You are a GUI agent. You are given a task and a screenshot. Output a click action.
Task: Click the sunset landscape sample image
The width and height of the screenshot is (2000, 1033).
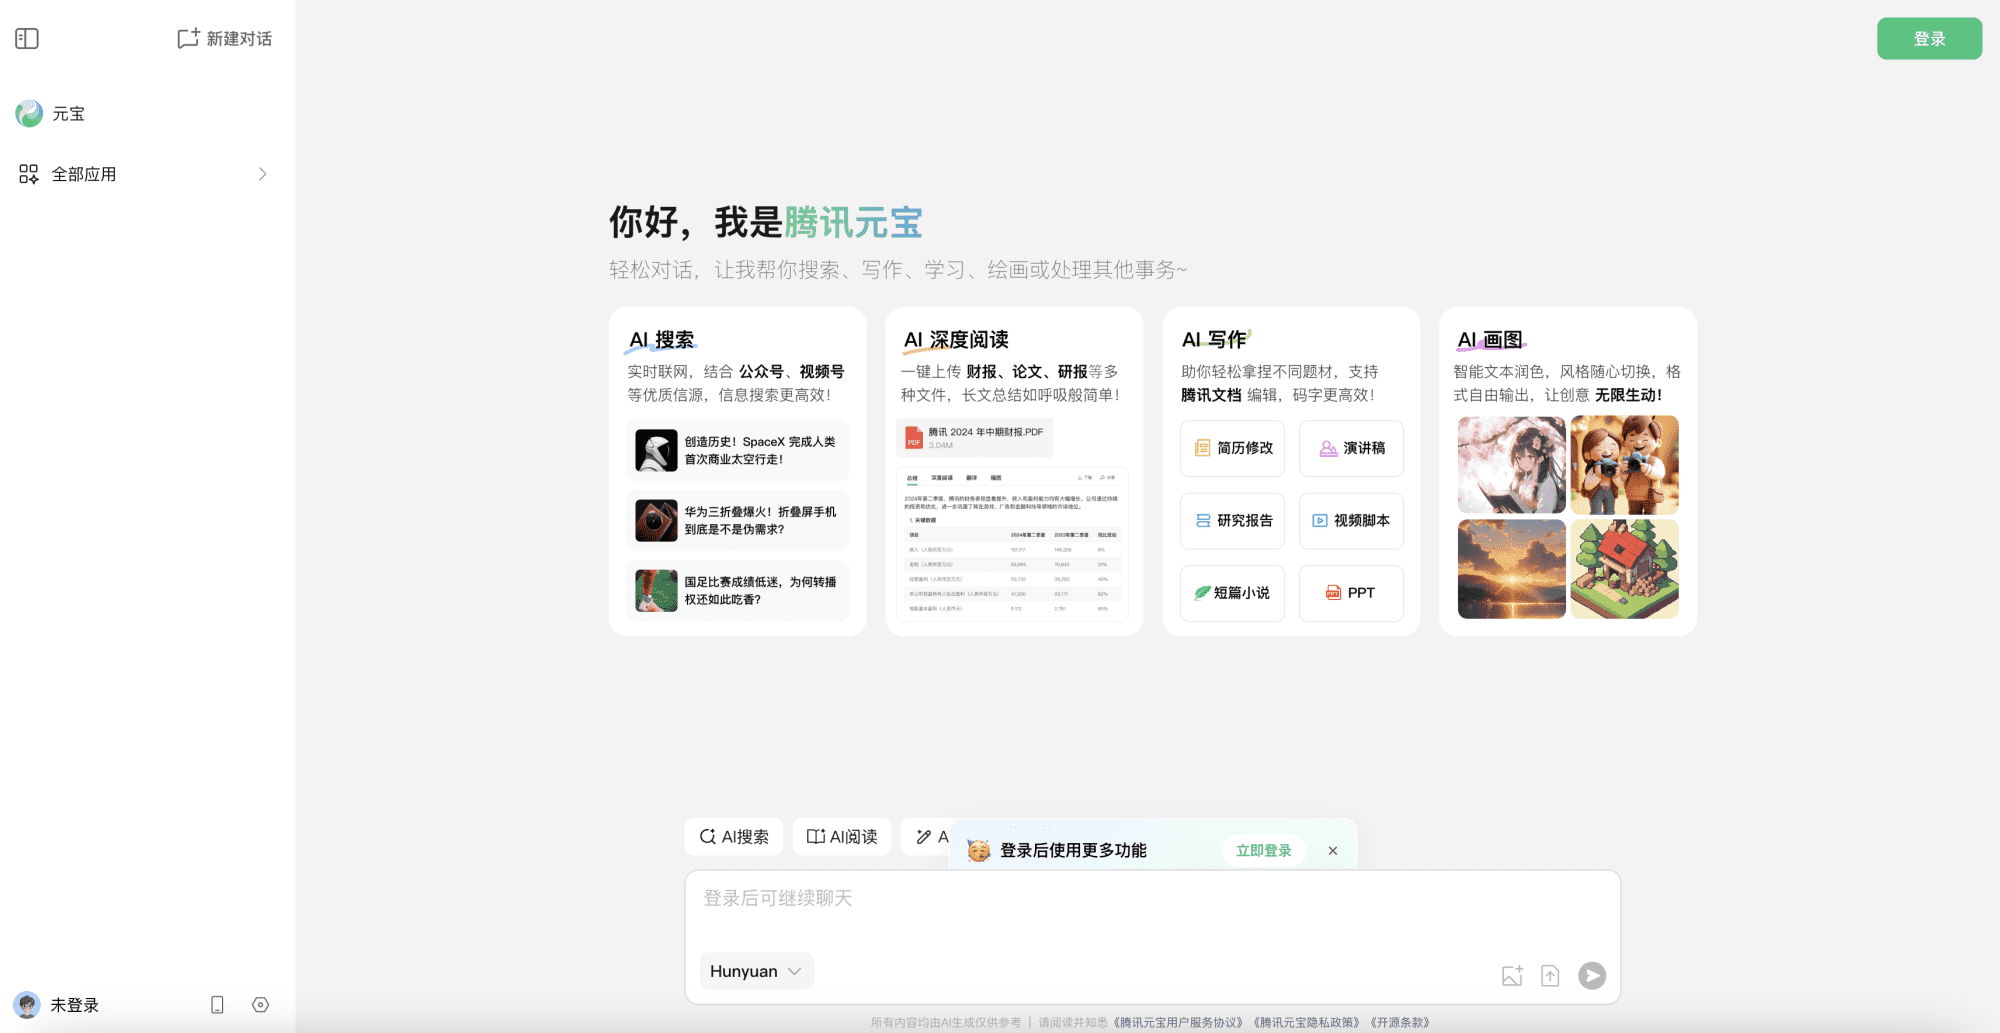pos(1511,569)
